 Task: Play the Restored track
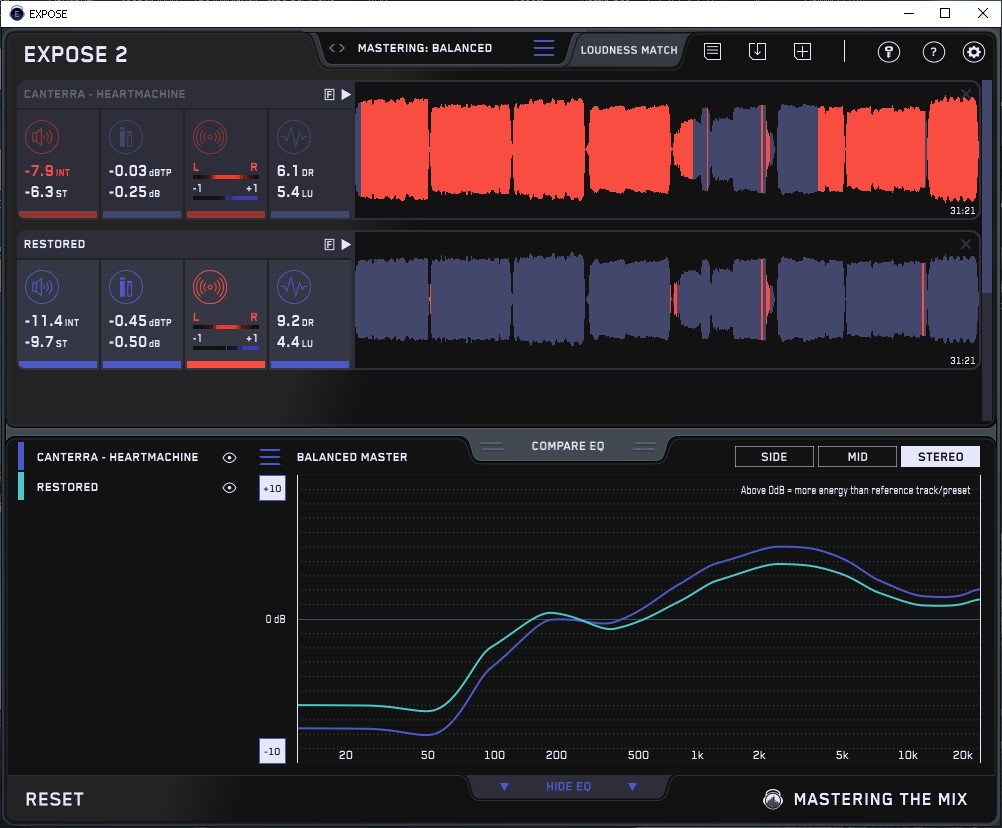[x=346, y=244]
